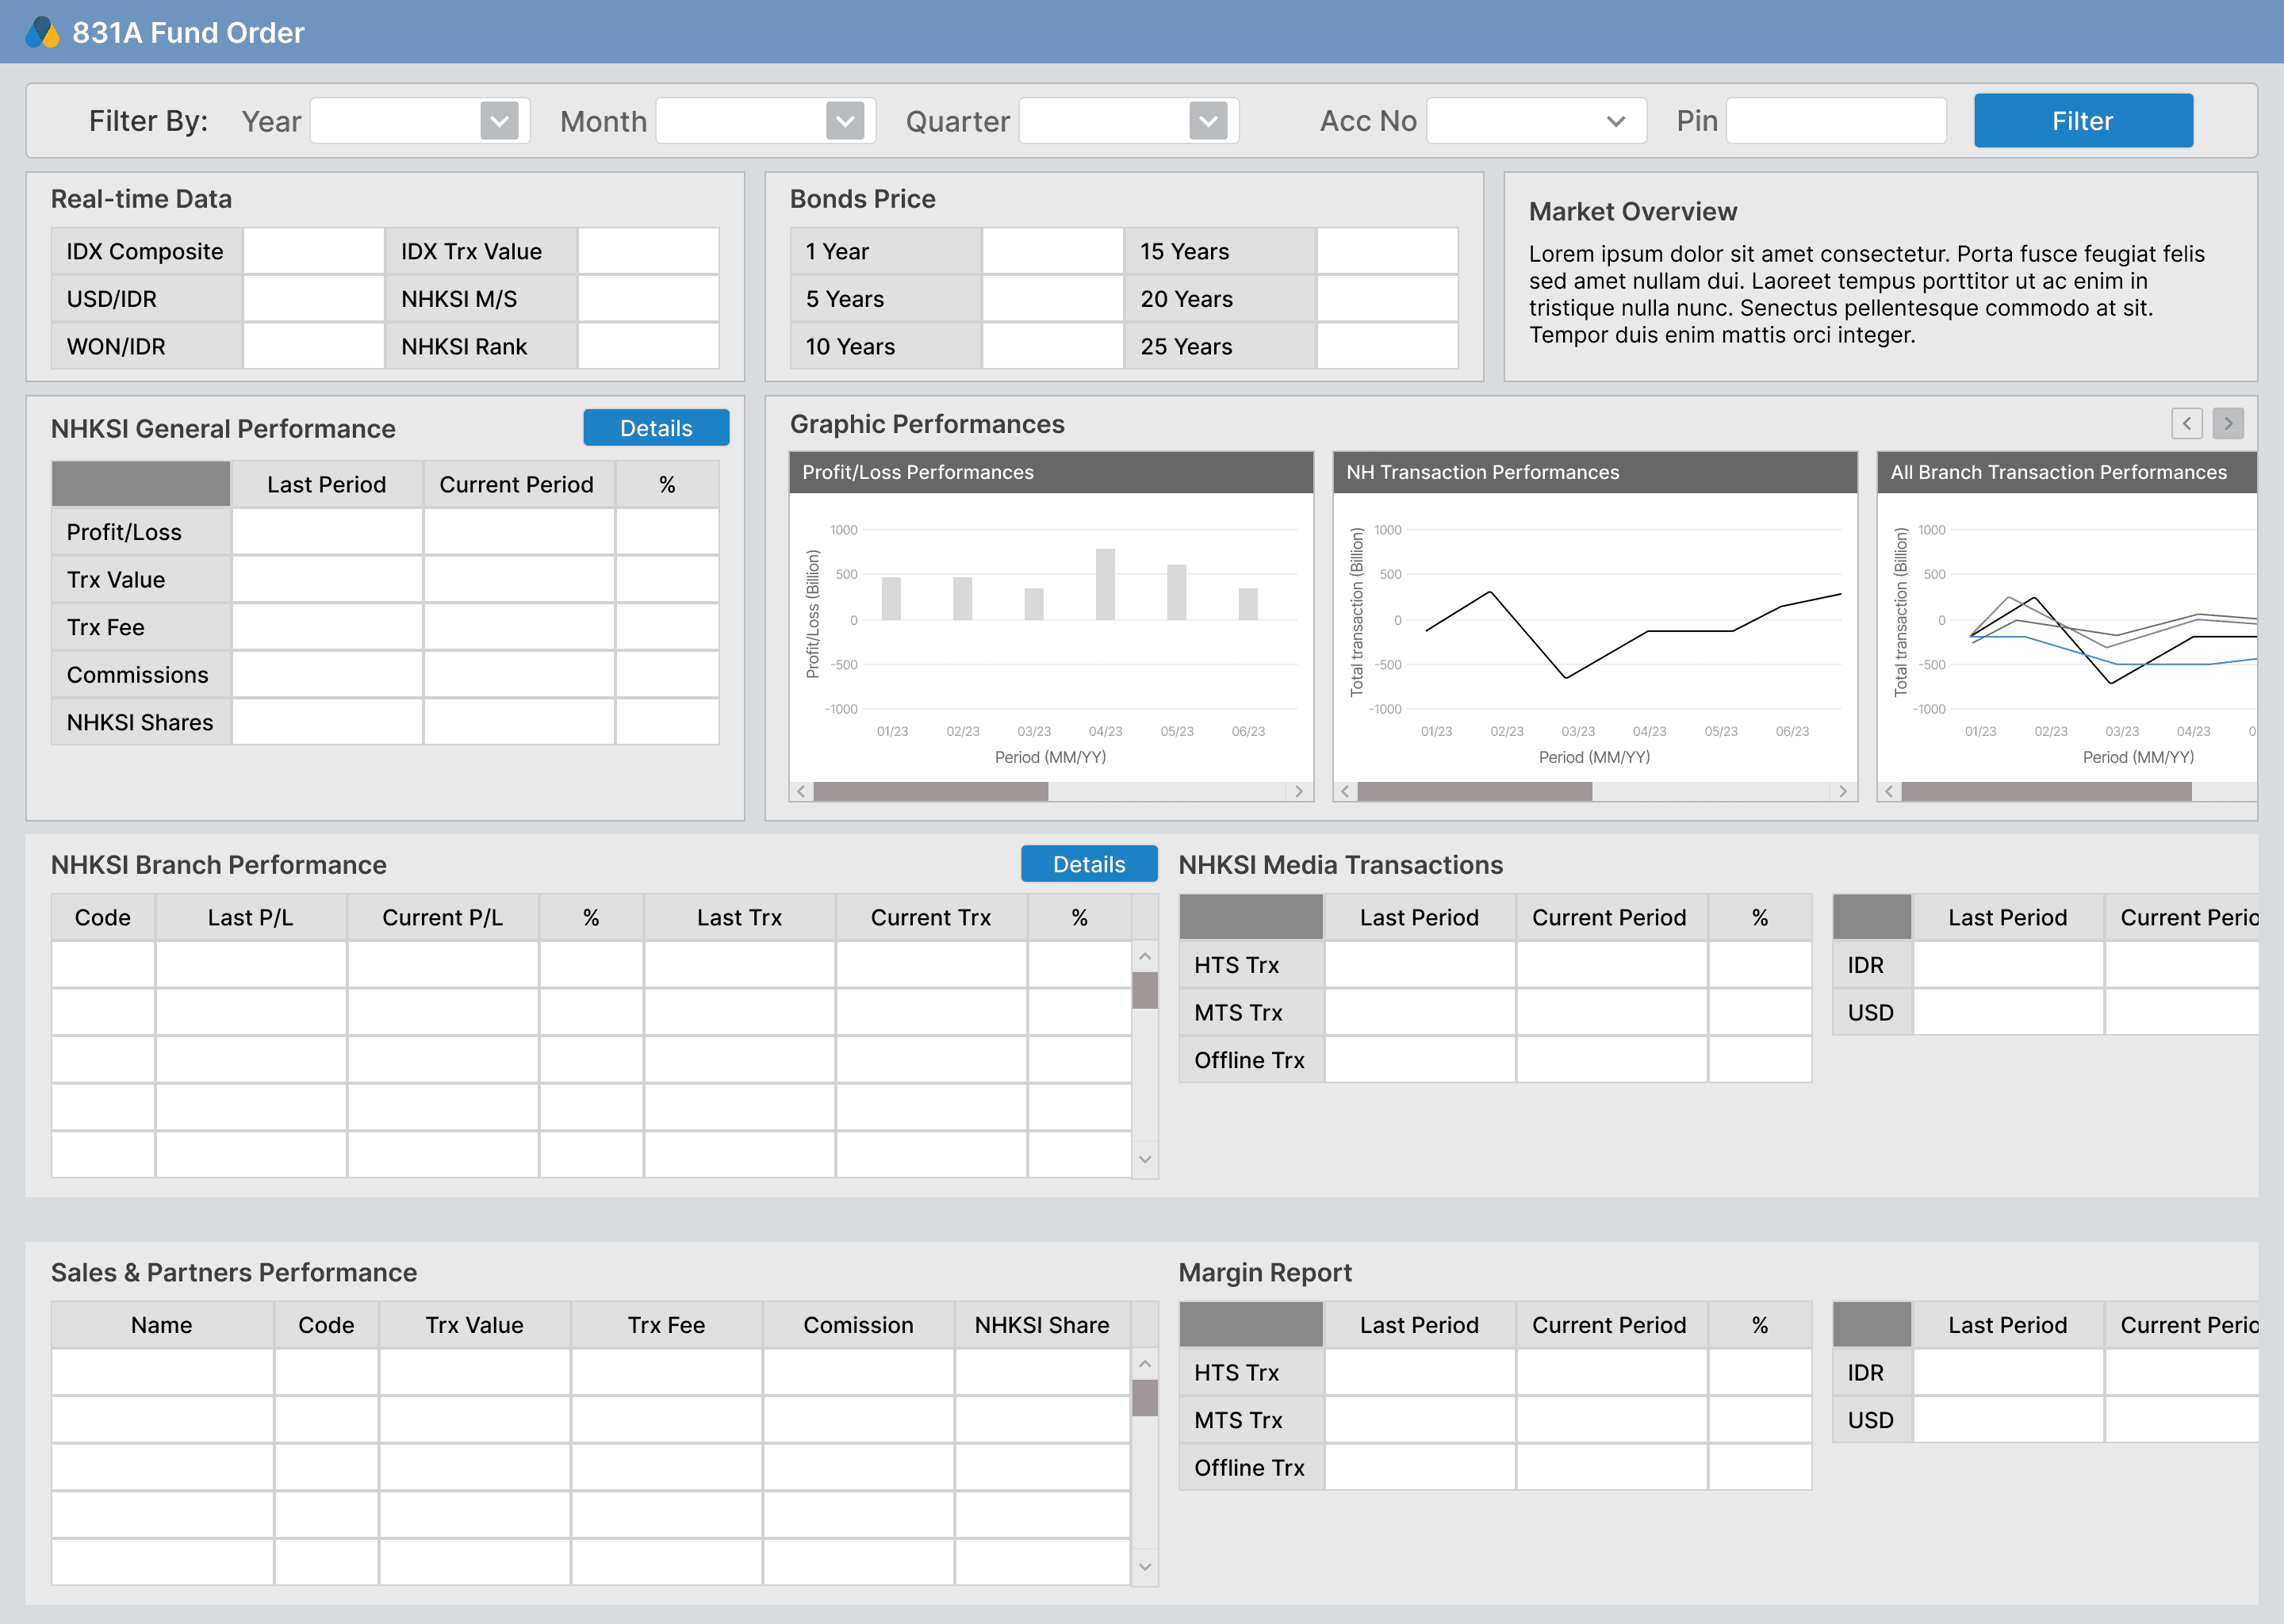Click the 20 Years bond price cell

coord(1387,298)
